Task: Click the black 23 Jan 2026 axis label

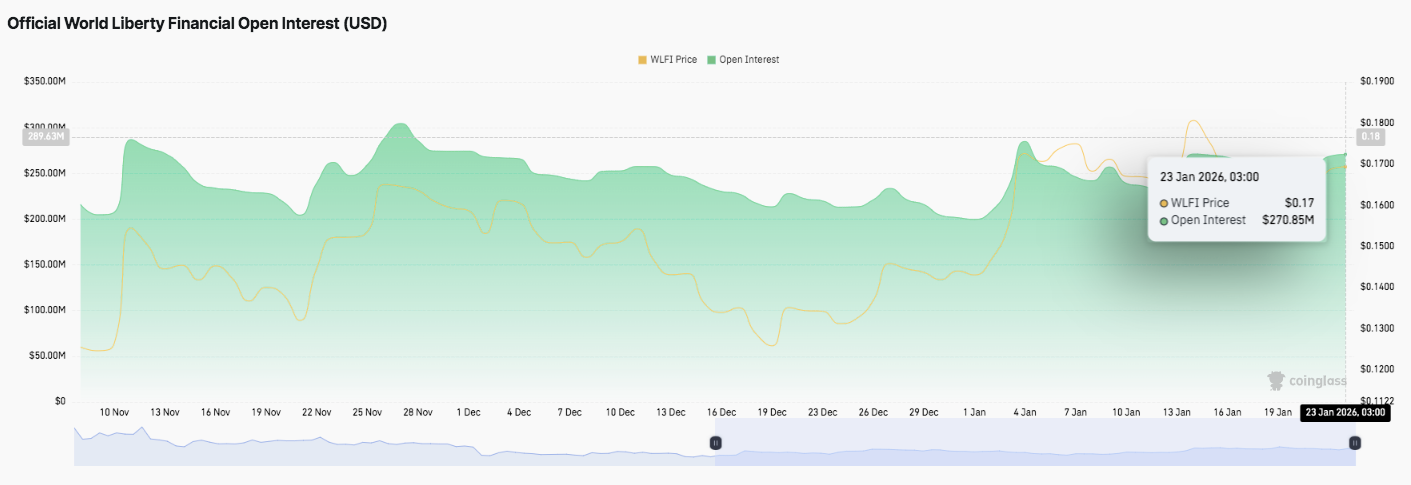Action: pyautogui.click(x=1345, y=412)
